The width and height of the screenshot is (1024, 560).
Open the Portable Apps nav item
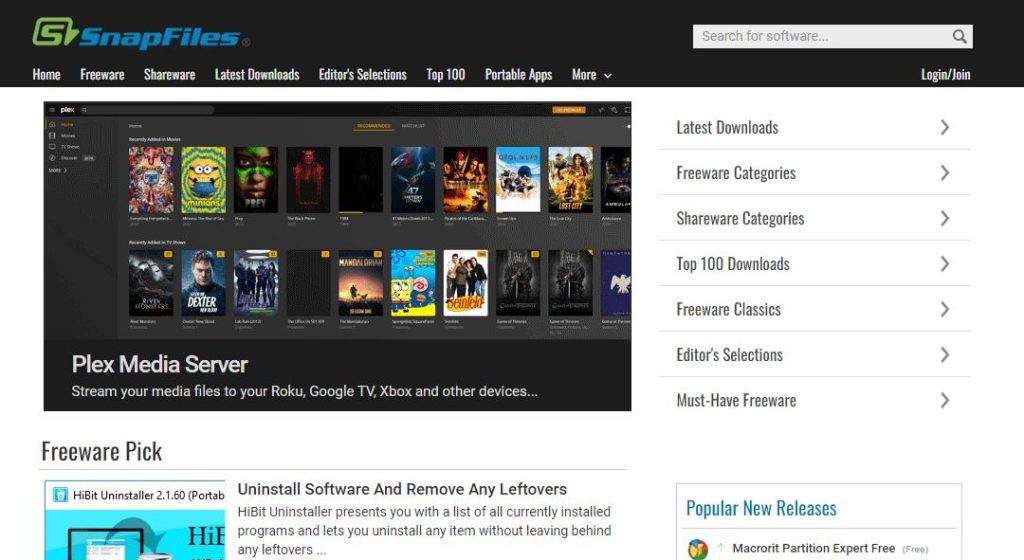point(519,74)
